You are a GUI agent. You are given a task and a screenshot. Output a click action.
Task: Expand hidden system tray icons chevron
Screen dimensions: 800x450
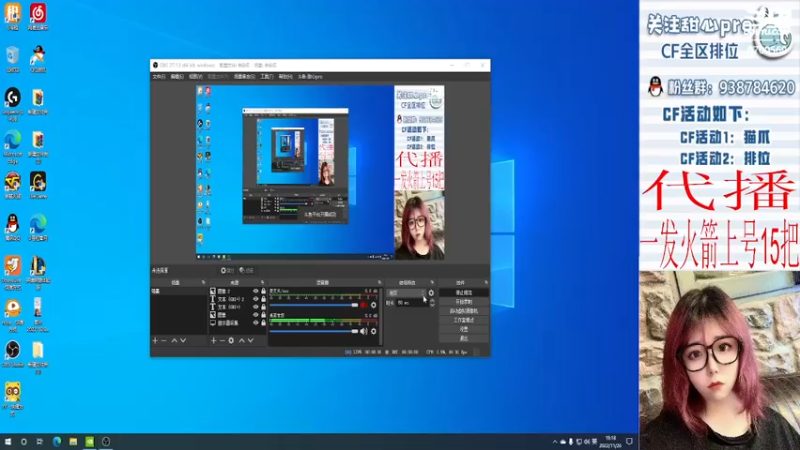tap(555, 442)
